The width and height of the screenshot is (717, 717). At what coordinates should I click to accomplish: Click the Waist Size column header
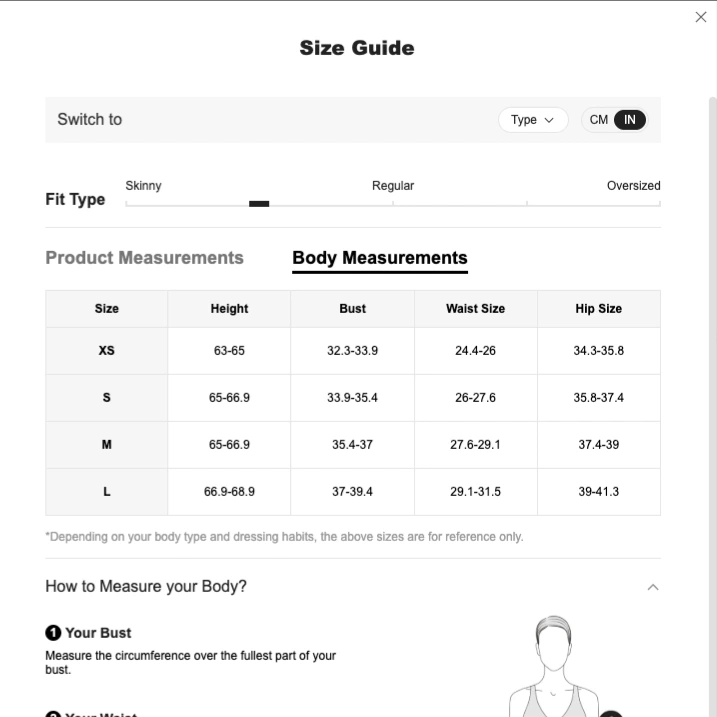[x=475, y=309]
